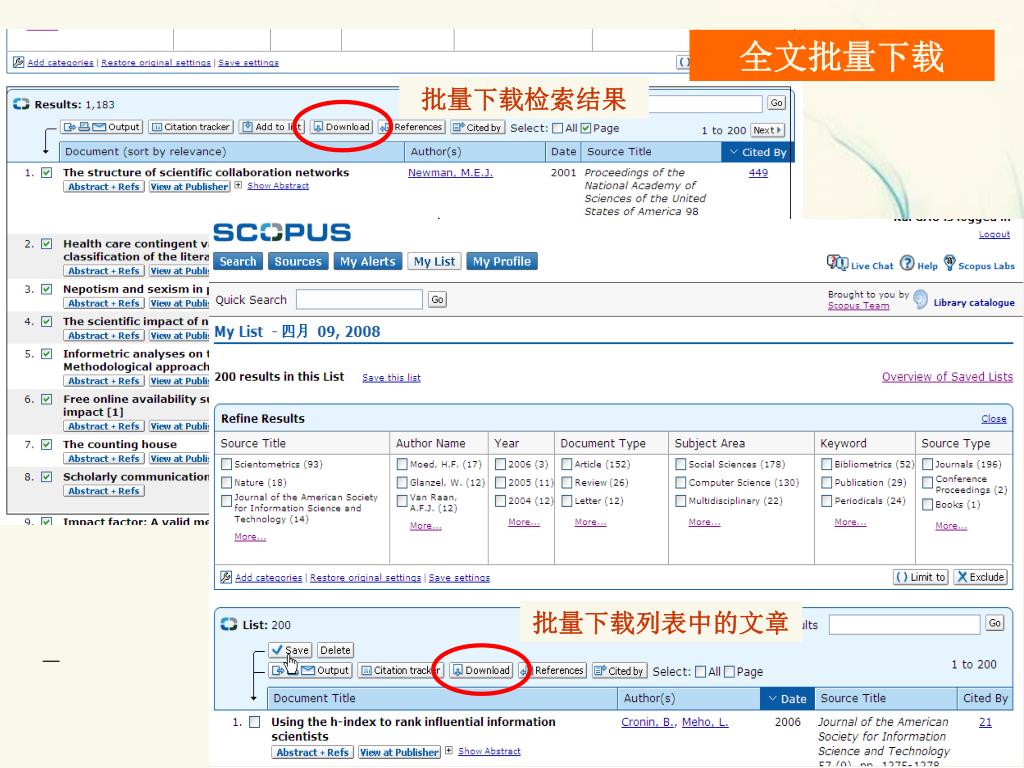Viewport: 1024px width, 768px height.
Task: Tick the Article (152) checkbox
Action: coord(567,464)
